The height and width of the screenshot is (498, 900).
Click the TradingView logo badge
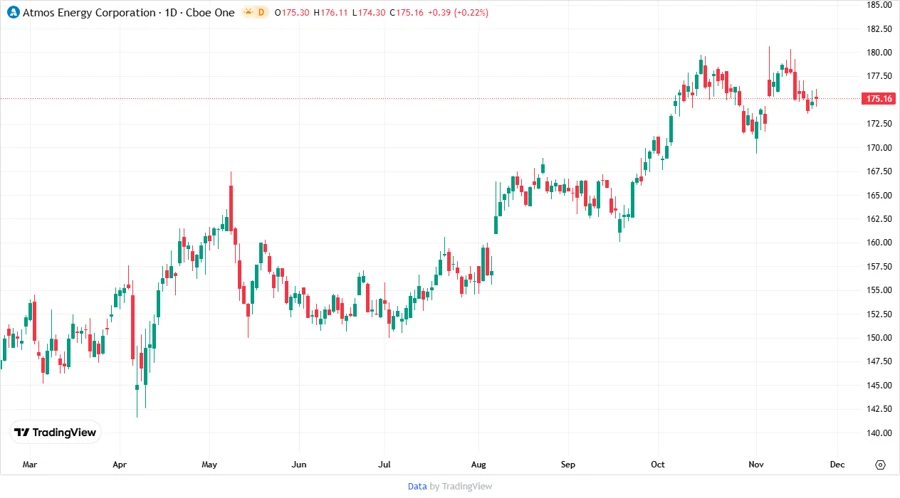[55, 433]
